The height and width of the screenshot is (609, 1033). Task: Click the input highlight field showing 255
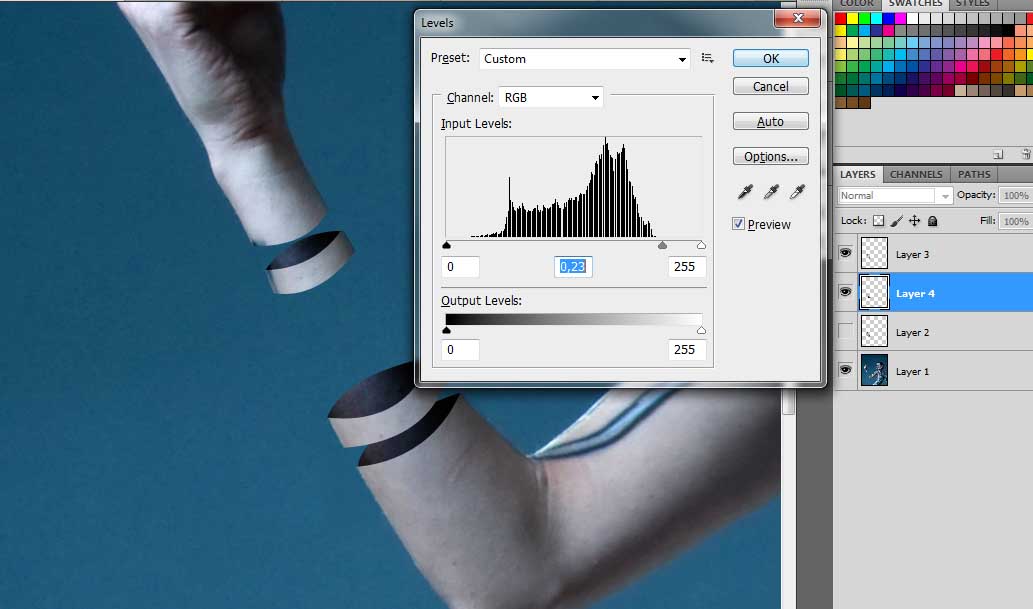[x=687, y=266]
